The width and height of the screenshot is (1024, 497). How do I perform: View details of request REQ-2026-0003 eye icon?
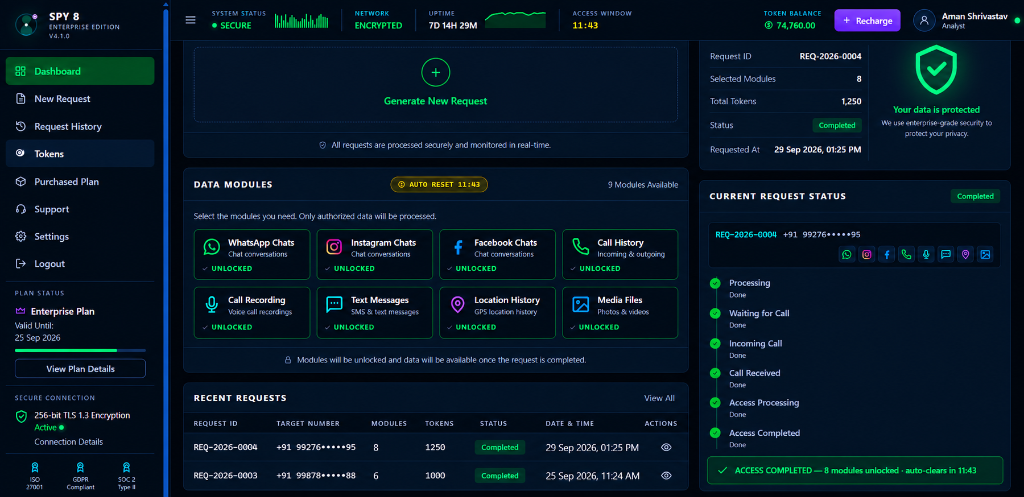666,475
